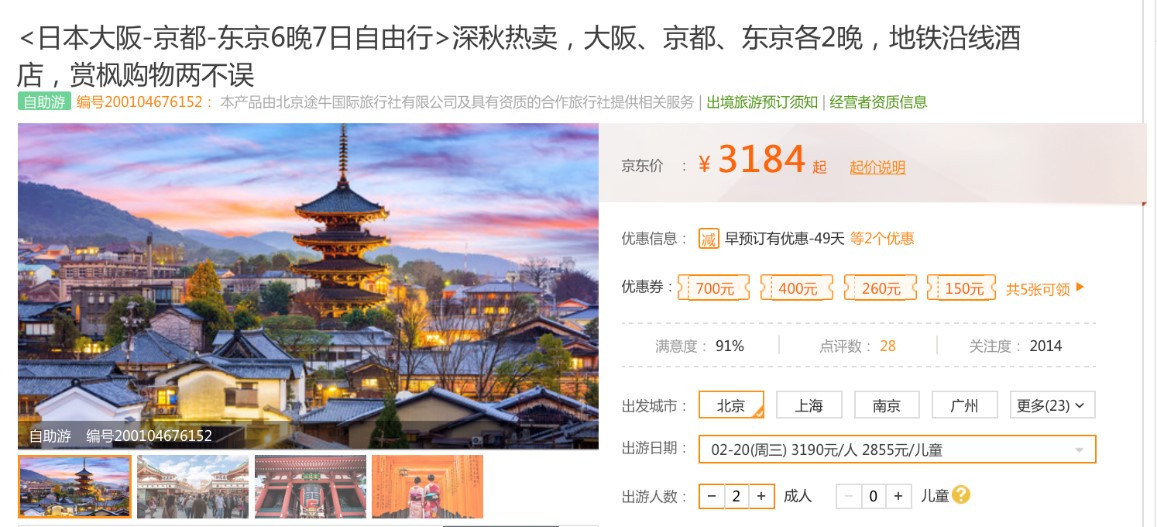Select 北京 as departure city
Screen dimensions: 1157x527
731,405
